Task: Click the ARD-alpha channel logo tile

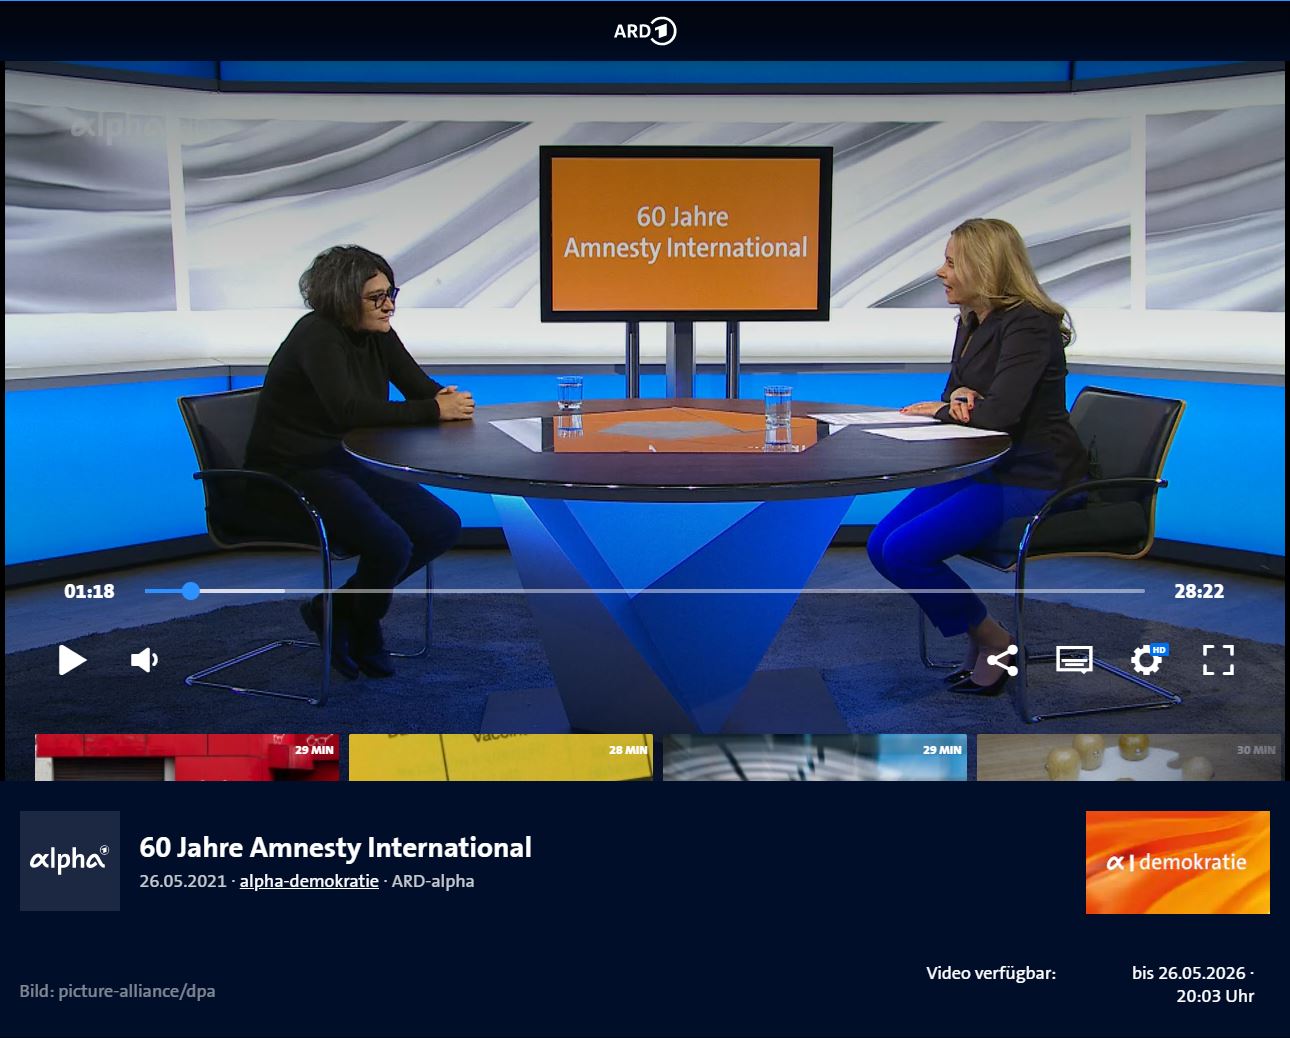Action: [70, 861]
